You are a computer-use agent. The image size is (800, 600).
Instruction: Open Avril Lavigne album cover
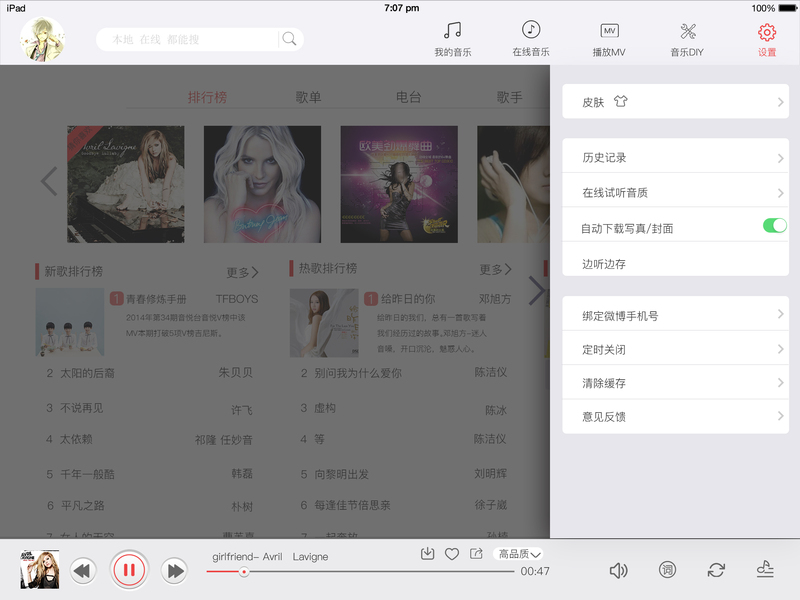pyautogui.click(x=126, y=184)
